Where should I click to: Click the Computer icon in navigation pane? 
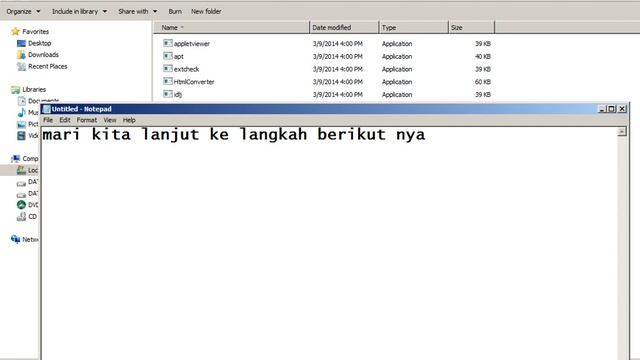[16, 158]
